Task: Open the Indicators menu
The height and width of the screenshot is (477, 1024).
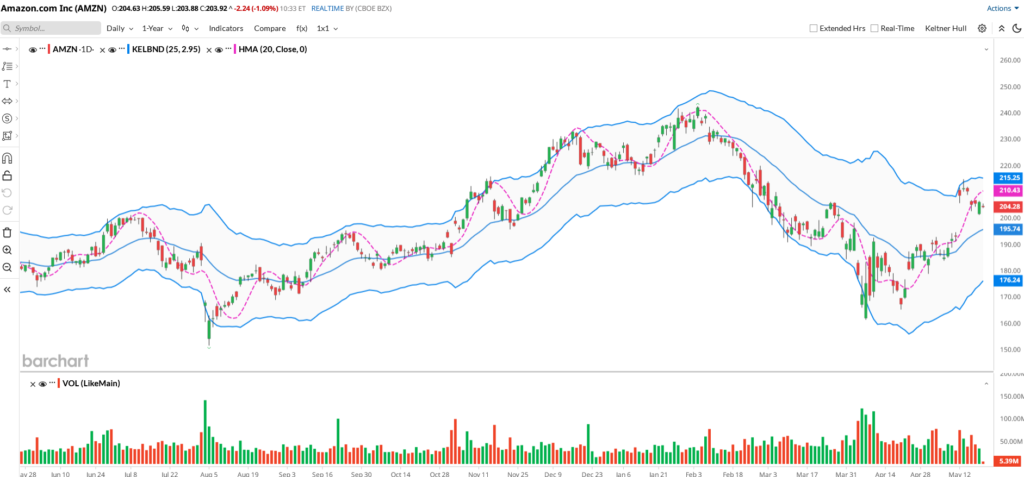Action: [225, 28]
